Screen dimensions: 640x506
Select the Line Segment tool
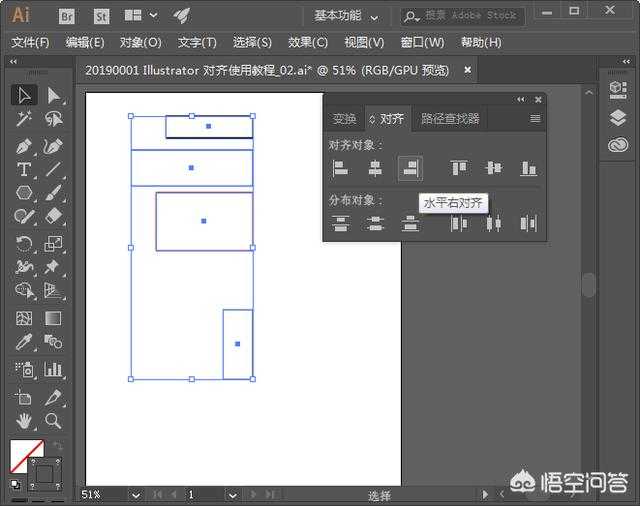click(53, 169)
